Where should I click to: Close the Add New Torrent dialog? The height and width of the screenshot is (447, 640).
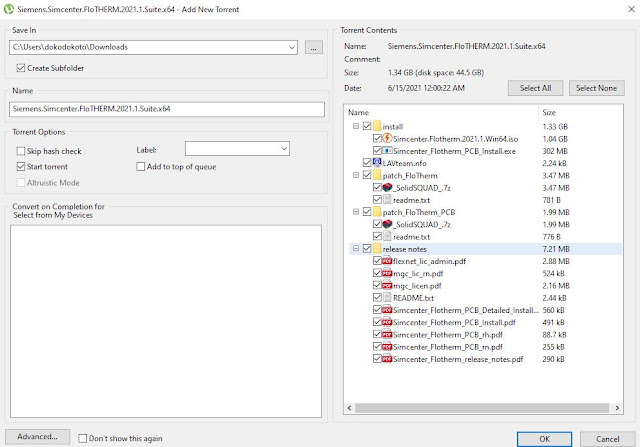click(x=631, y=9)
